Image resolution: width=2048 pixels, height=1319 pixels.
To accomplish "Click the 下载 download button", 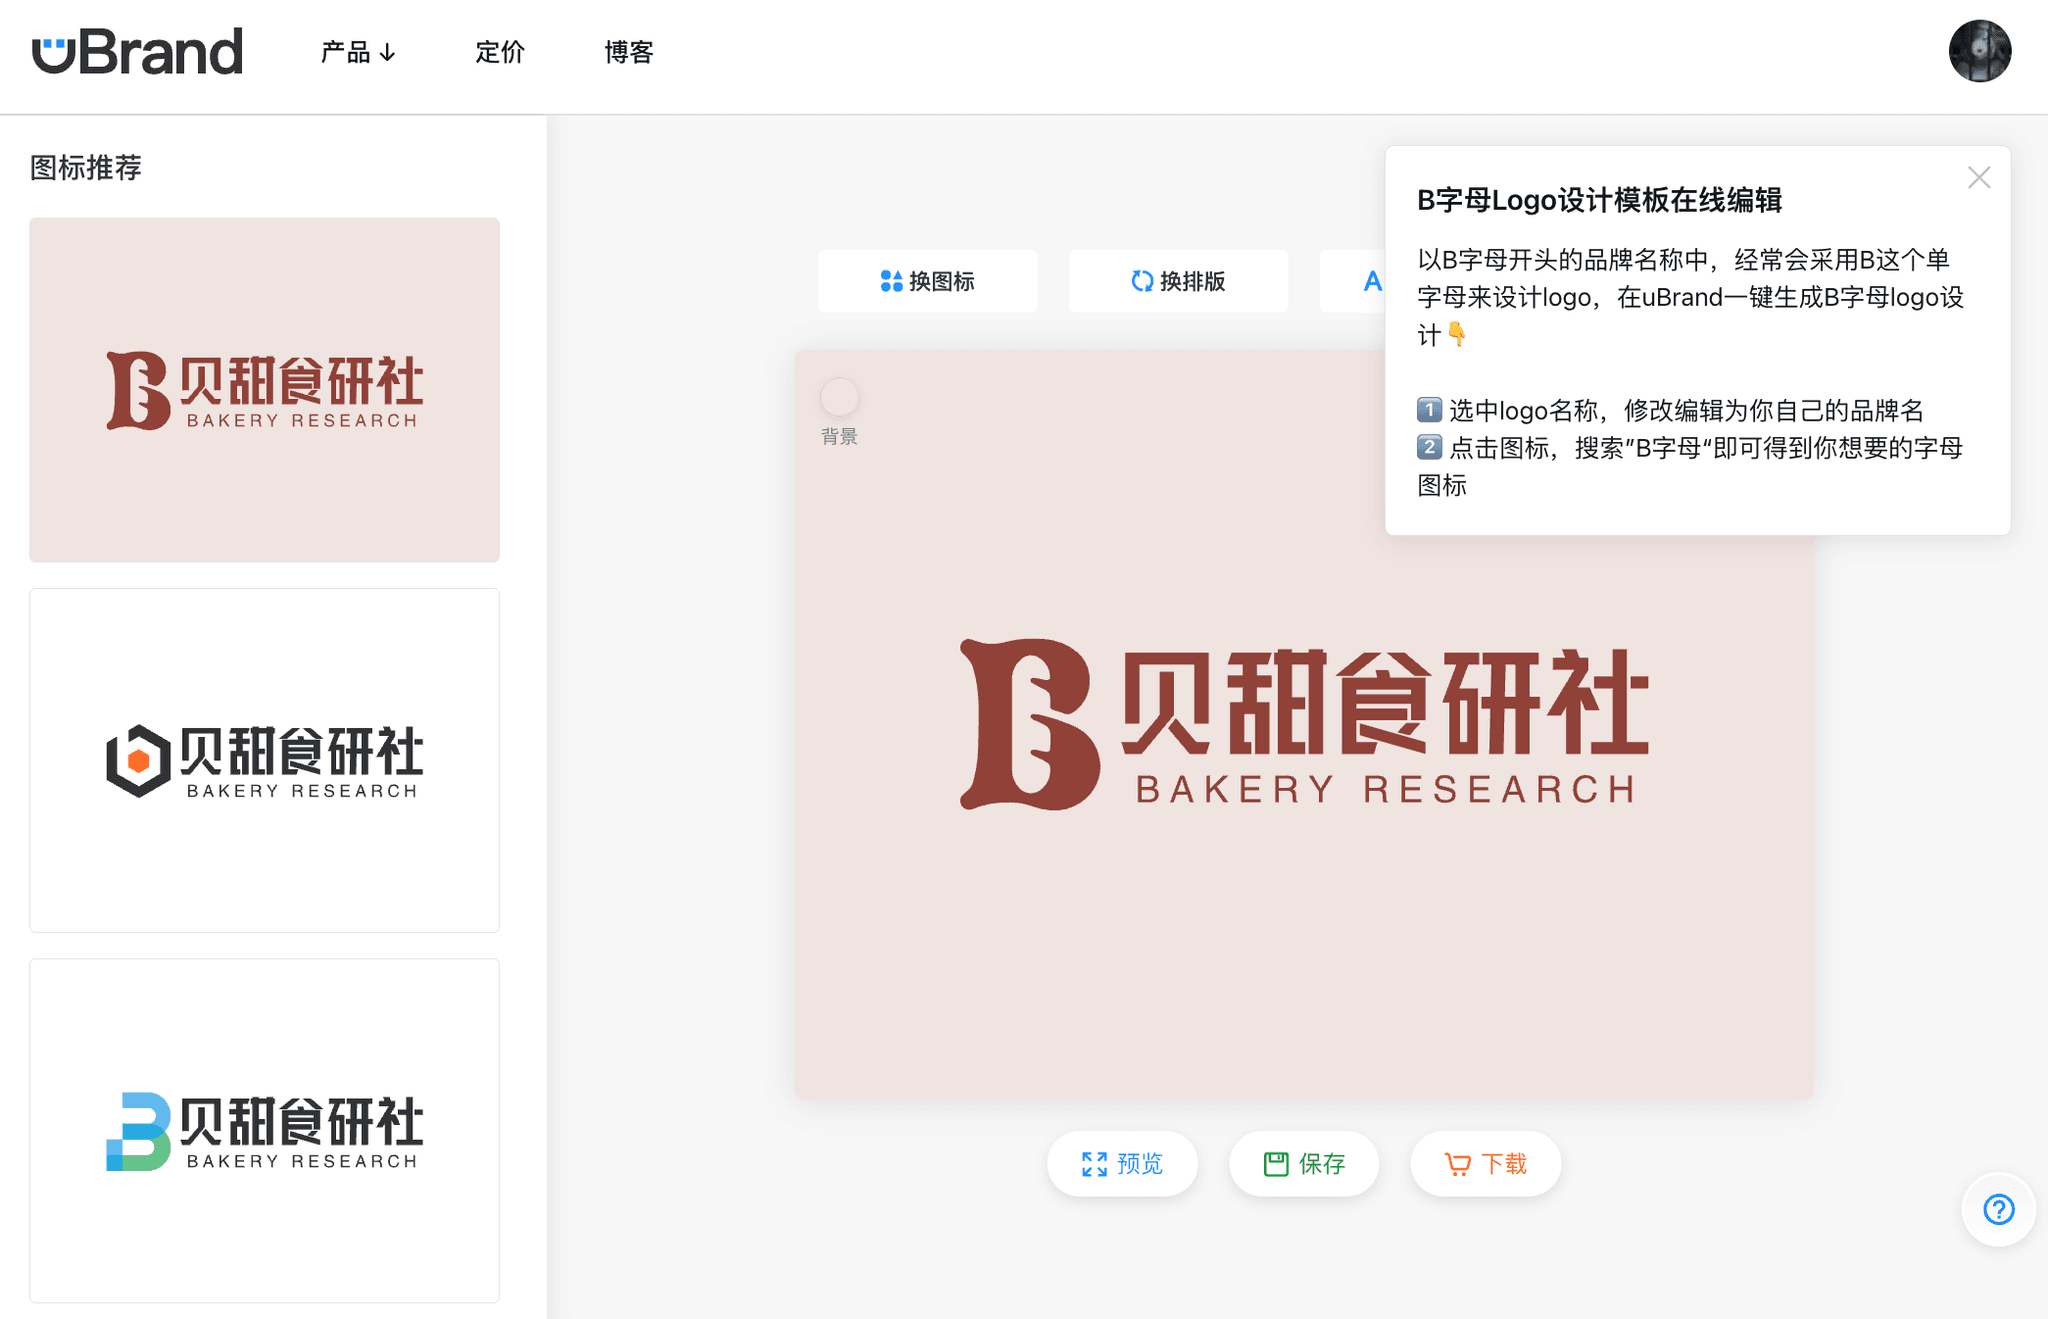I will (1484, 1163).
